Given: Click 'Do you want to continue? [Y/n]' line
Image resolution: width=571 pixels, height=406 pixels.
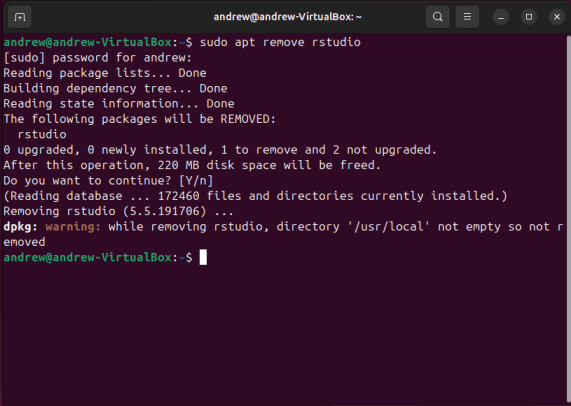Looking at the screenshot, I should [x=108, y=181].
